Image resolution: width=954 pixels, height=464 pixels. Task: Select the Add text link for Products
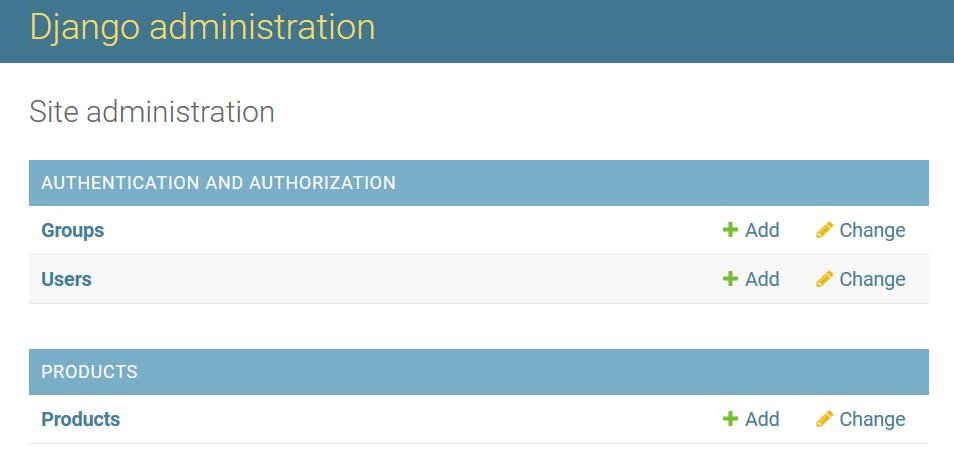[762, 418]
